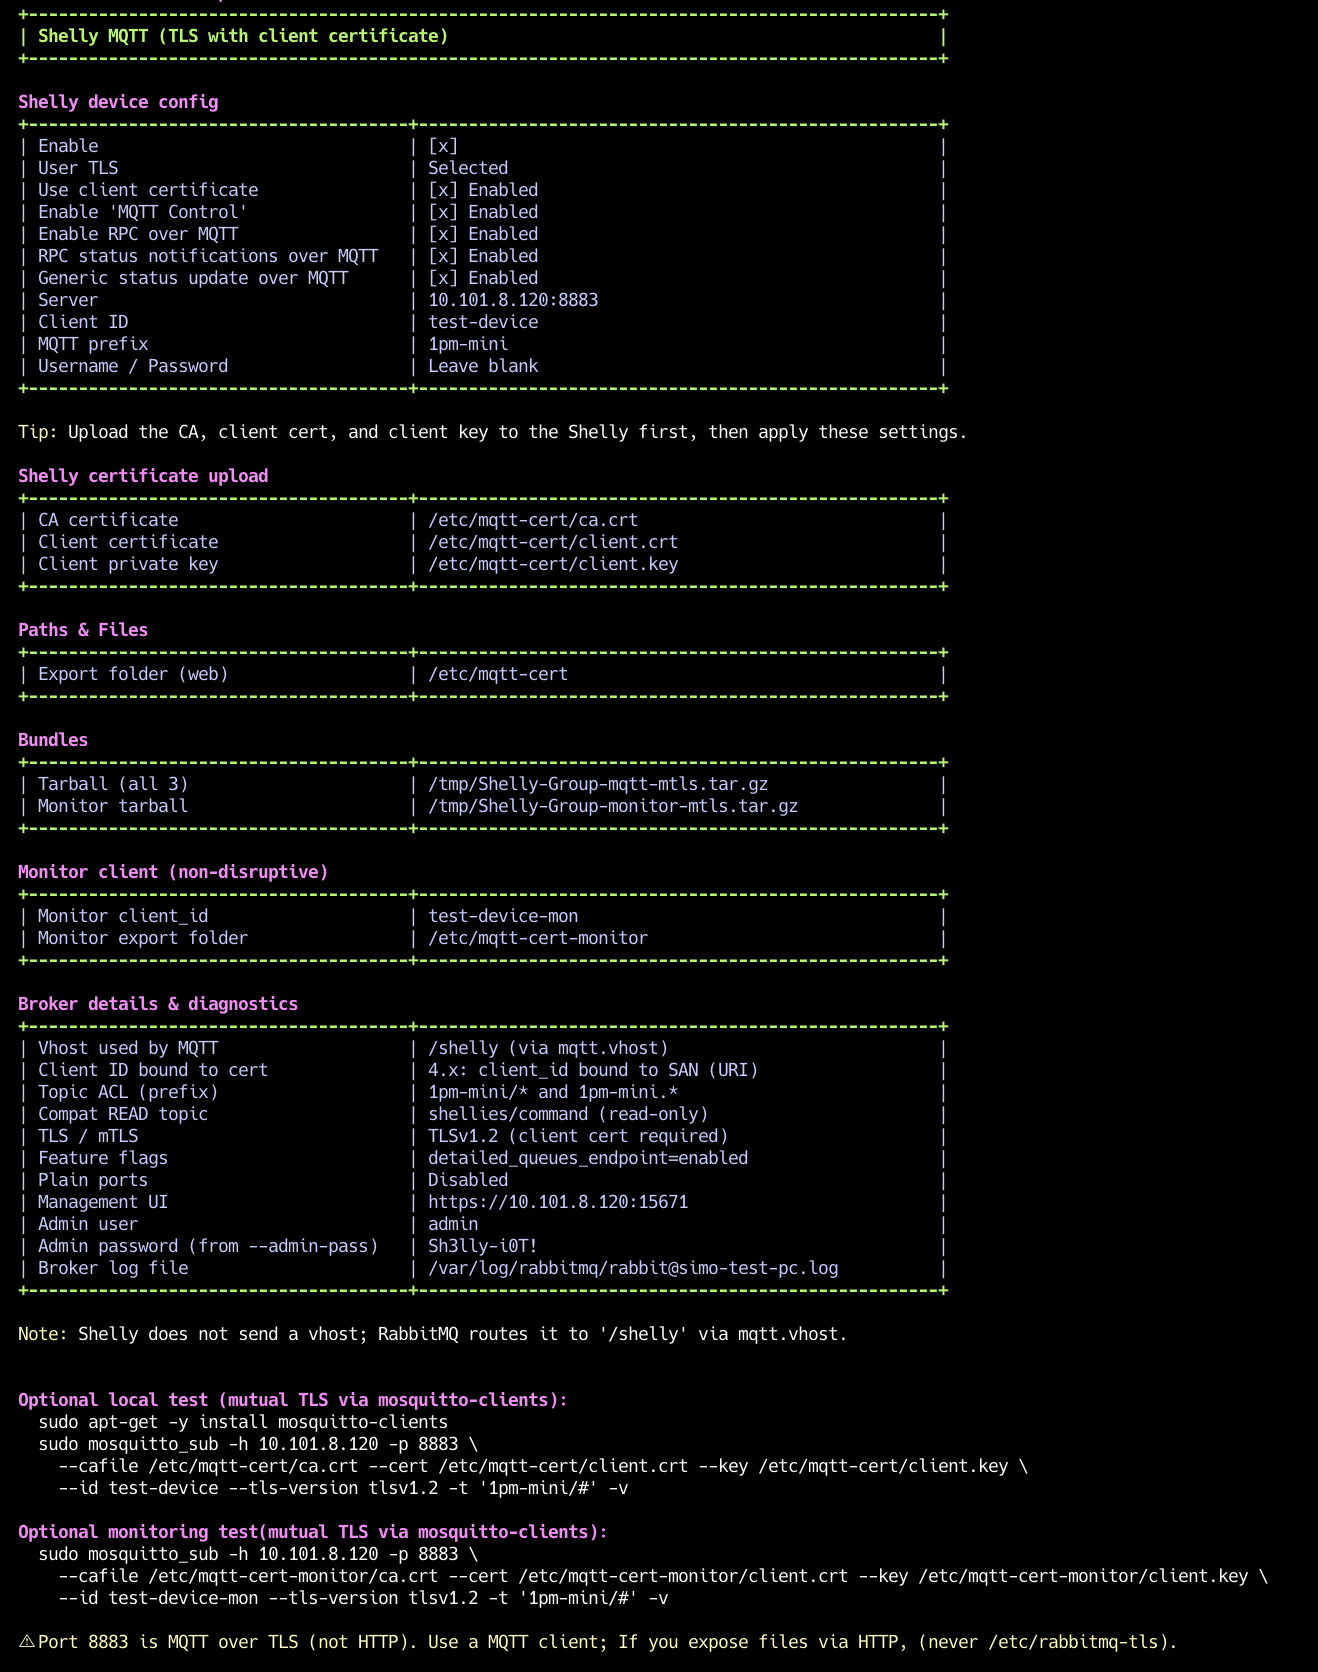The width and height of the screenshot is (1318, 1672).
Task: Click the Broker details & diagnostics heading
Action: coord(158,1004)
